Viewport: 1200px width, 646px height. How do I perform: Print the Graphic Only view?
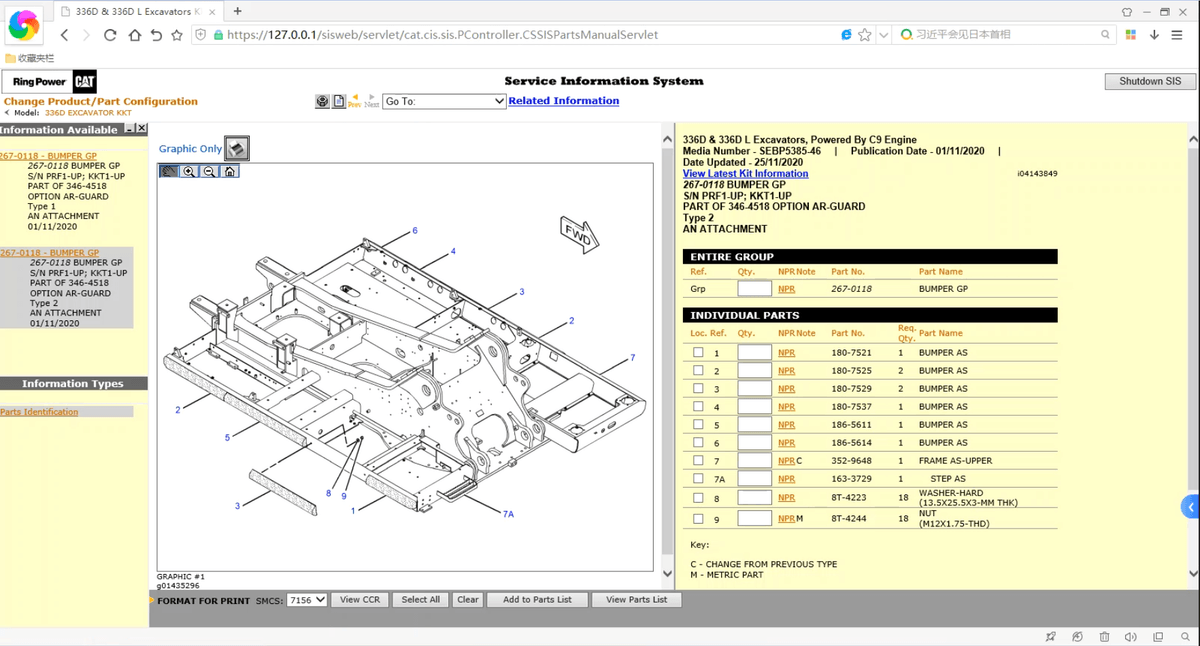click(x=236, y=149)
